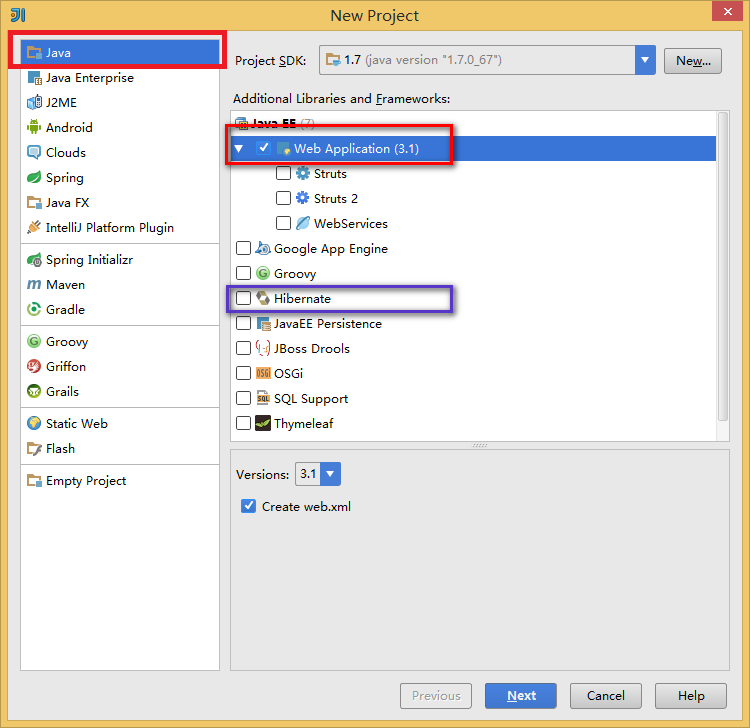Tick the Google App Engine checkbox
This screenshot has width=750, height=728.
(243, 248)
